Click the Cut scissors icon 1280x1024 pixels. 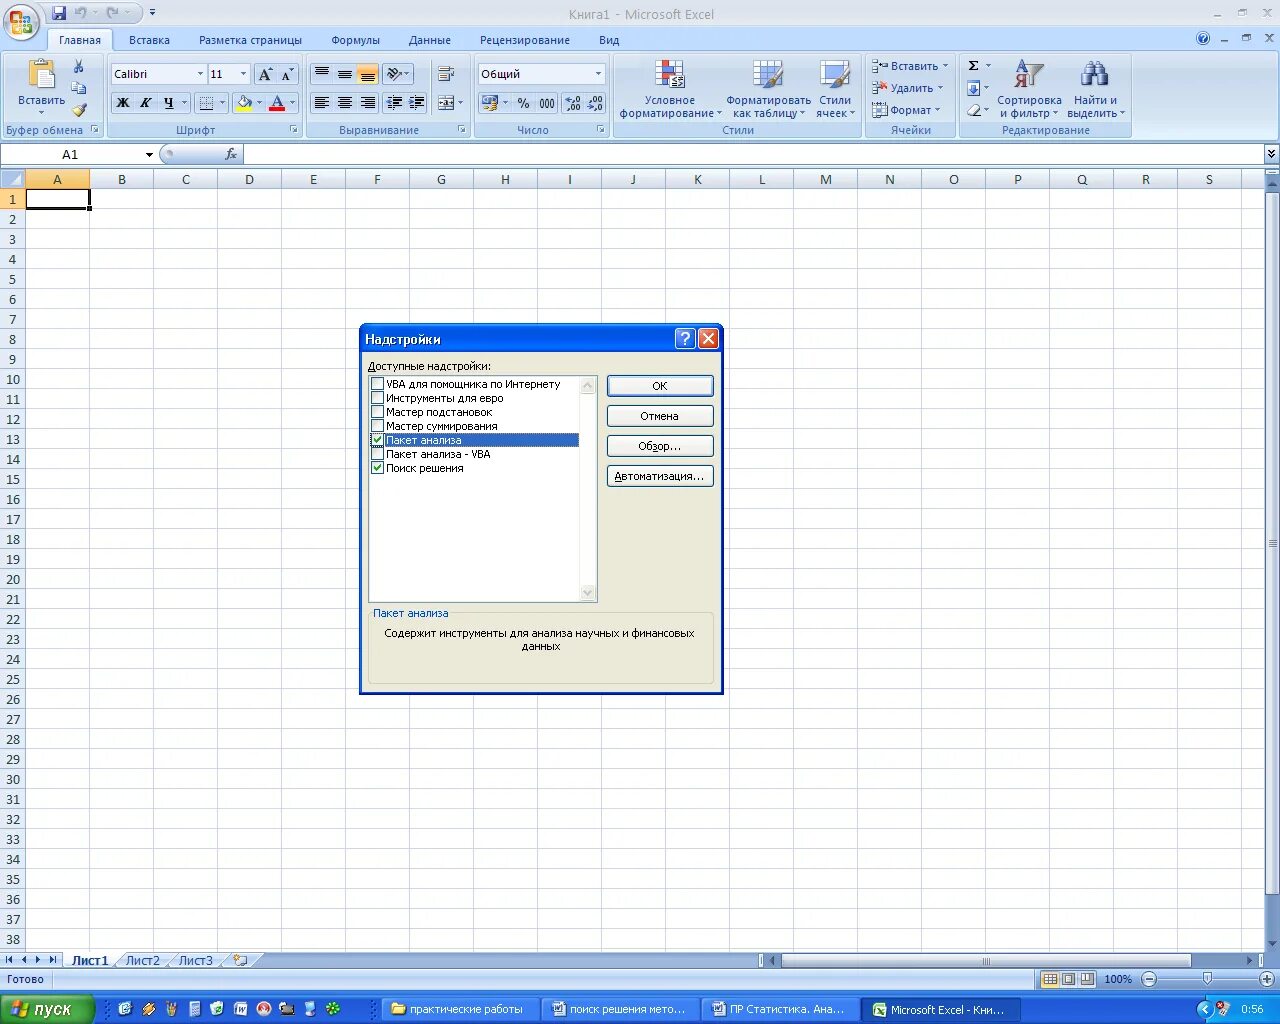click(x=79, y=67)
